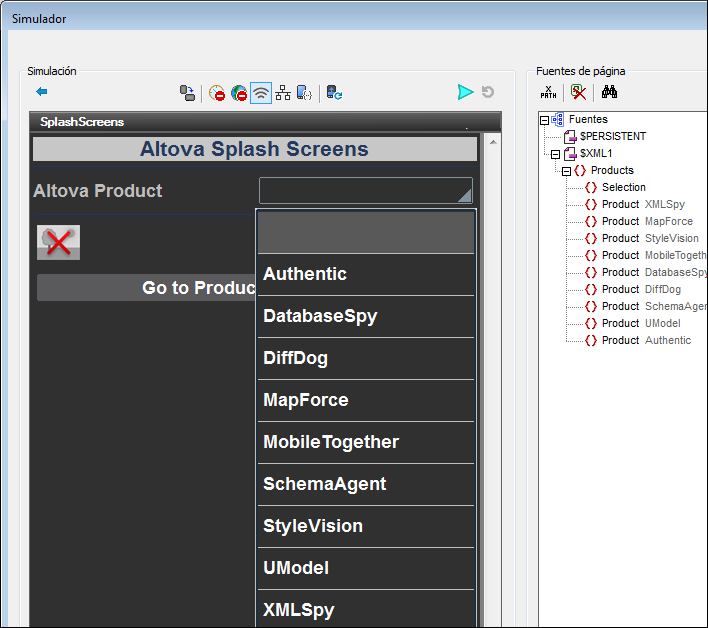Collapse the $XML1 tree node

tap(555, 154)
